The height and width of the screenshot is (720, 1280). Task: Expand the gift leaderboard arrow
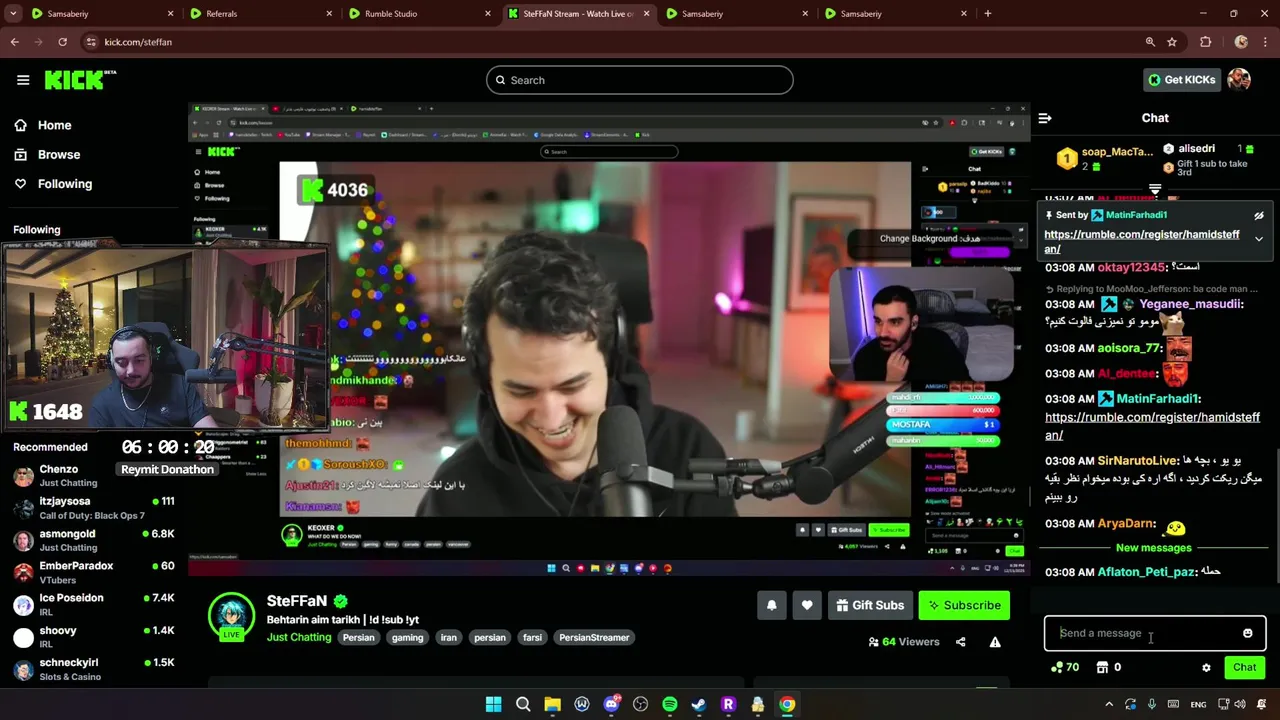click(x=1155, y=188)
